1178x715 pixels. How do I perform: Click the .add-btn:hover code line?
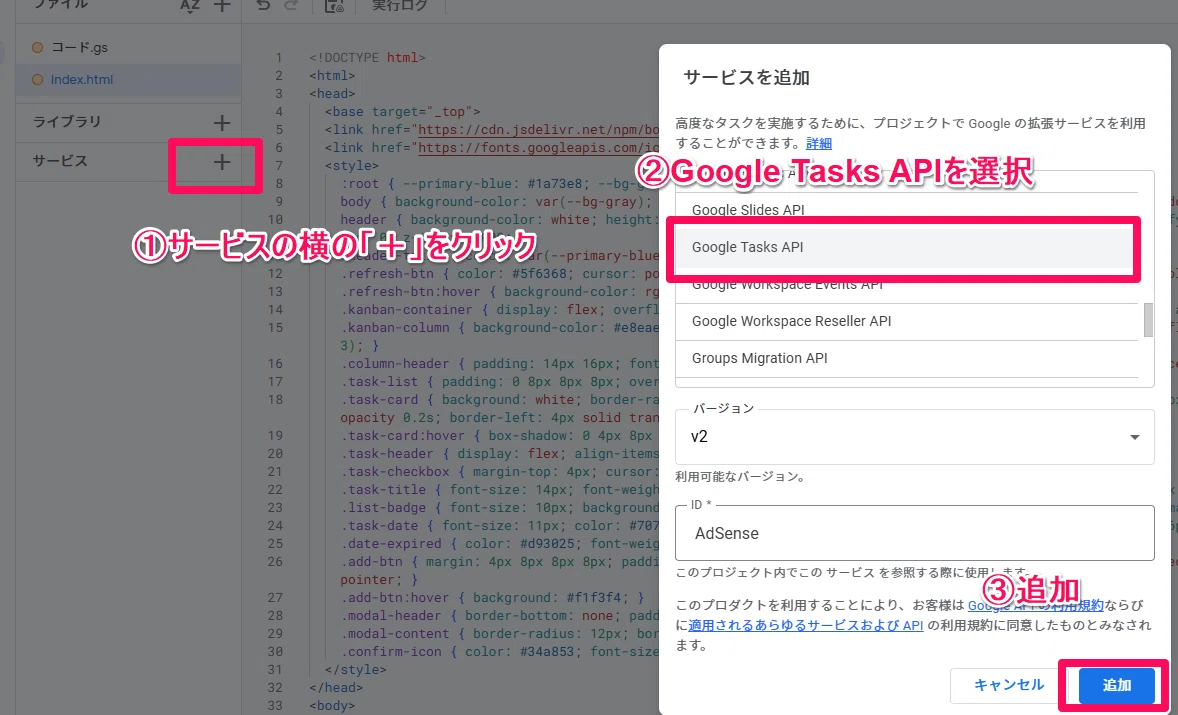pyautogui.click(x=492, y=598)
